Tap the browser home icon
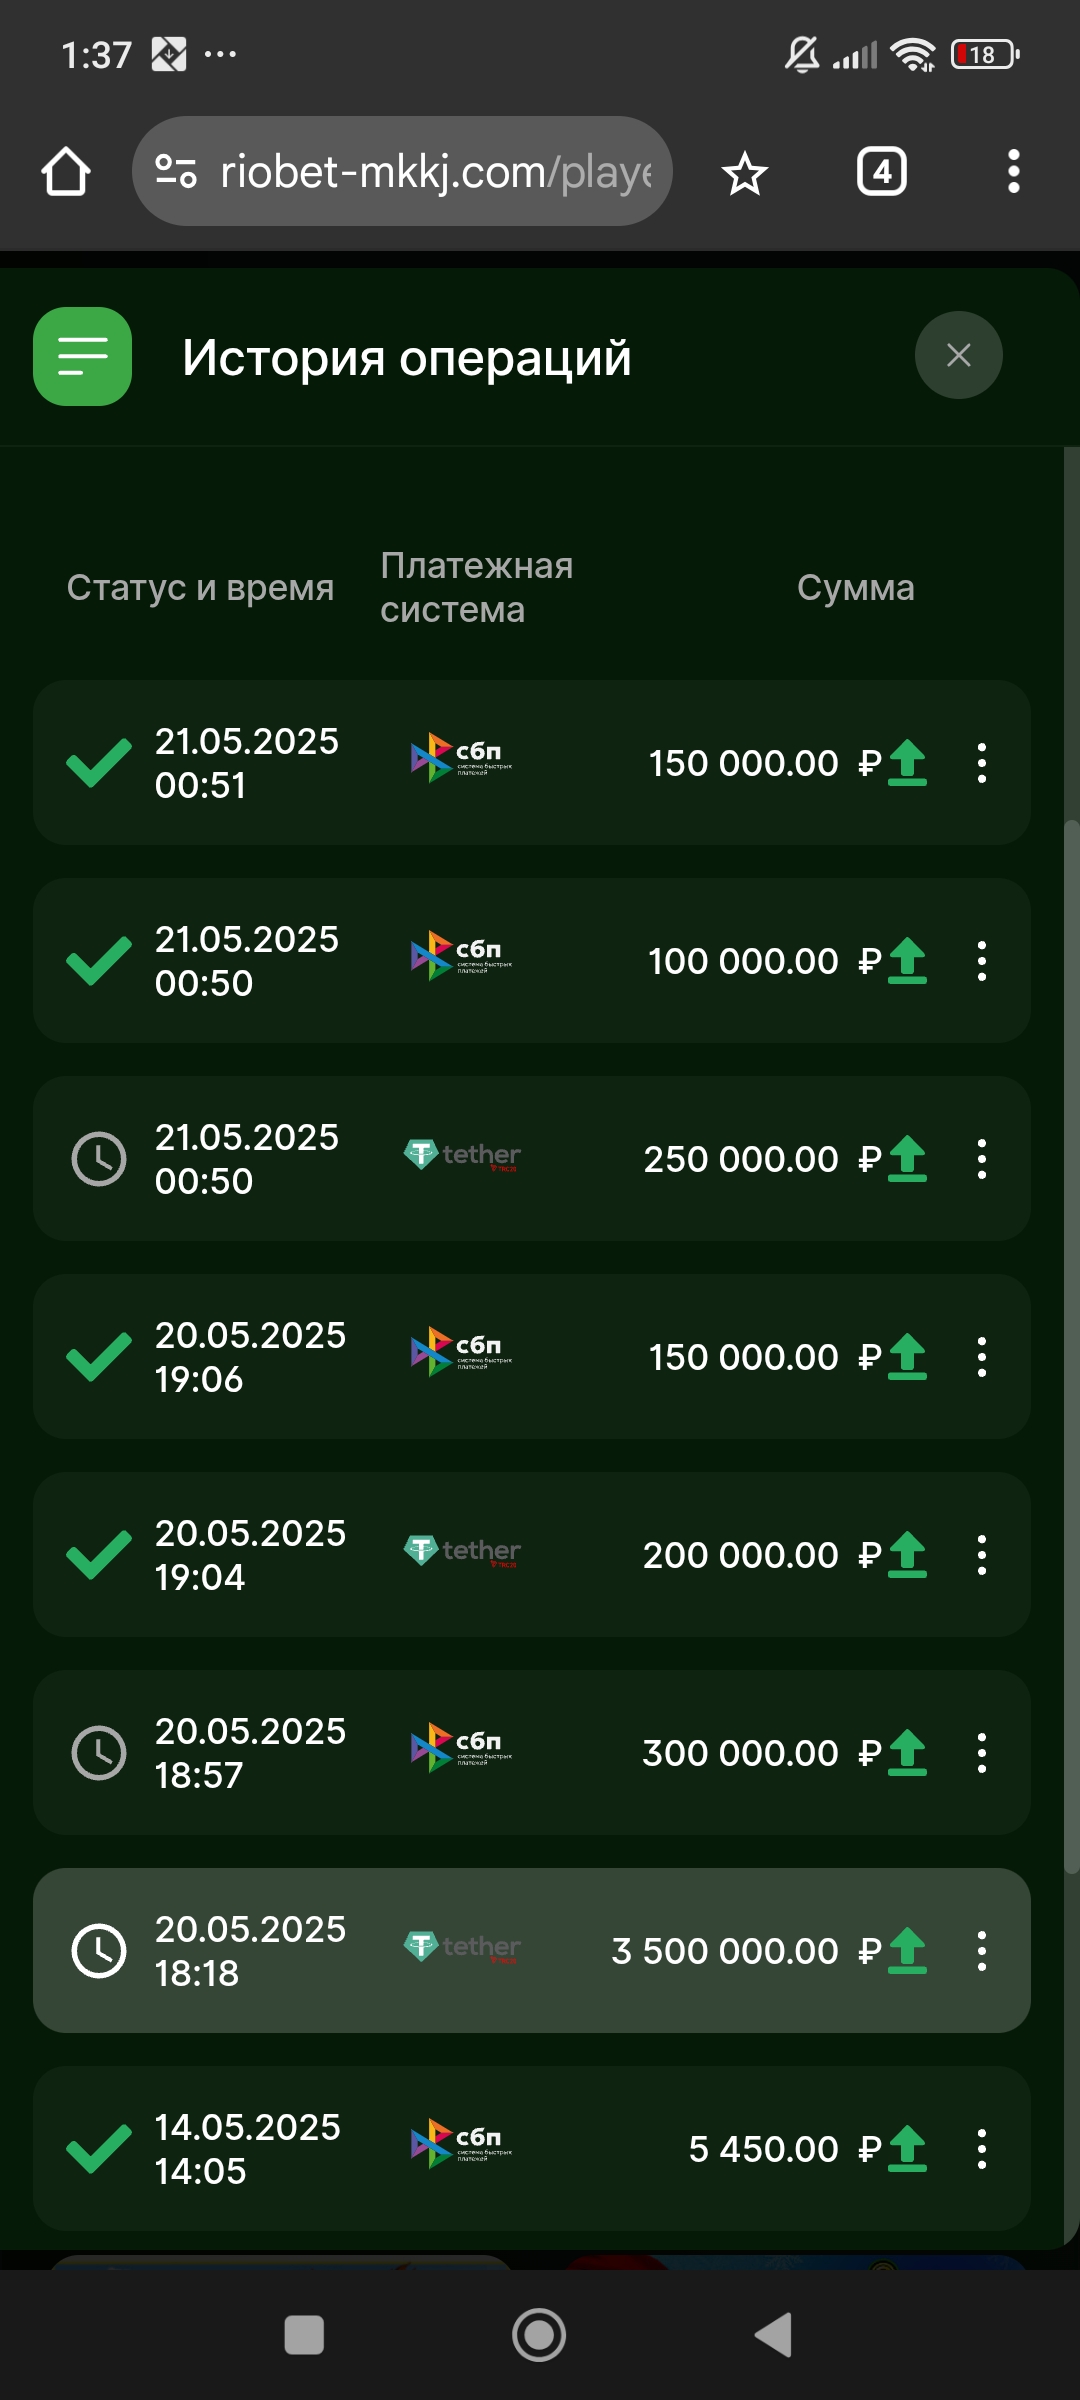The width and height of the screenshot is (1080, 2400). (66, 172)
